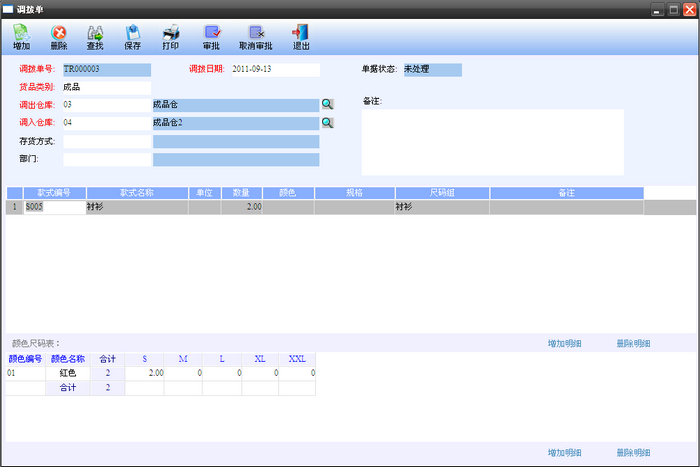Click upper 删除明细 link
This screenshot has width=700, height=467.
pyautogui.click(x=634, y=343)
